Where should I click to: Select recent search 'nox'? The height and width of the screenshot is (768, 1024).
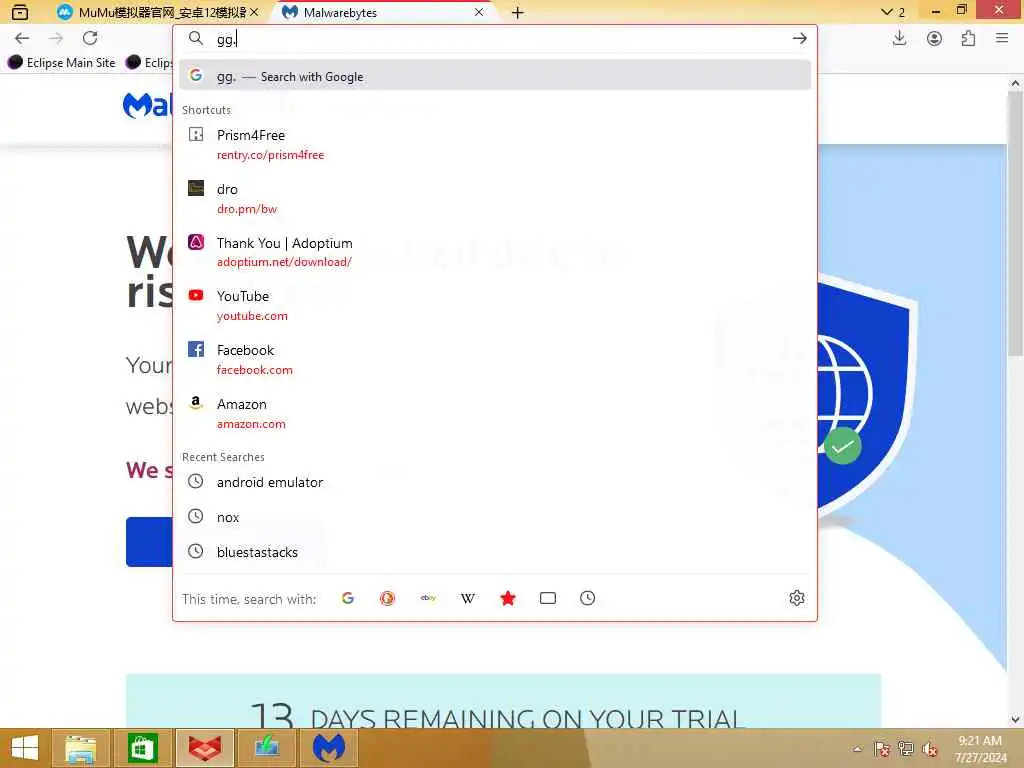point(494,517)
